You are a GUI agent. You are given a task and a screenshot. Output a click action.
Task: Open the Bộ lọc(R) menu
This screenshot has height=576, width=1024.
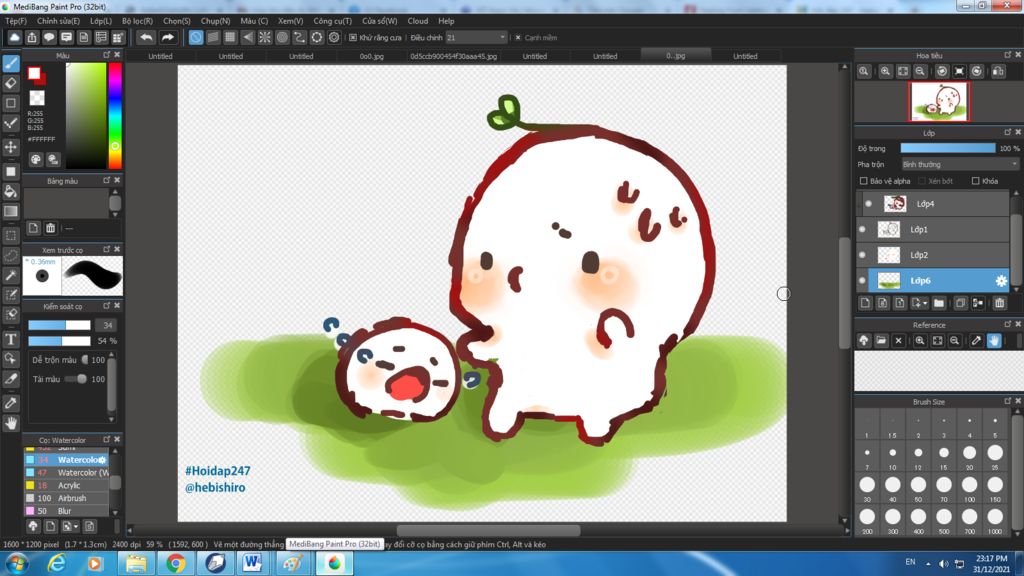click(137, 20)
